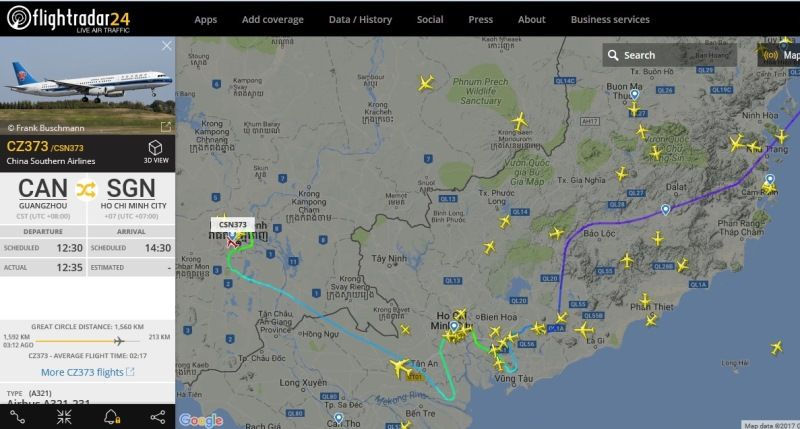
Task: Close the CZ373 flight details panel
Action: 166,46
